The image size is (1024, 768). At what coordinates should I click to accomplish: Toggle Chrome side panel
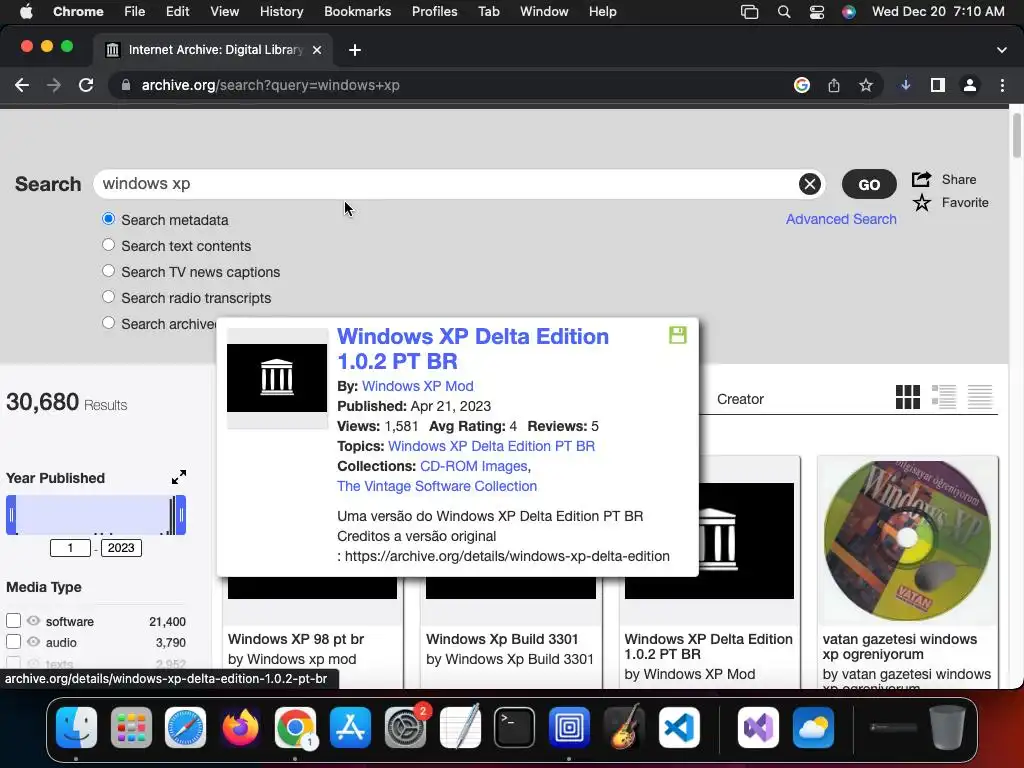(x=938, y=85)
